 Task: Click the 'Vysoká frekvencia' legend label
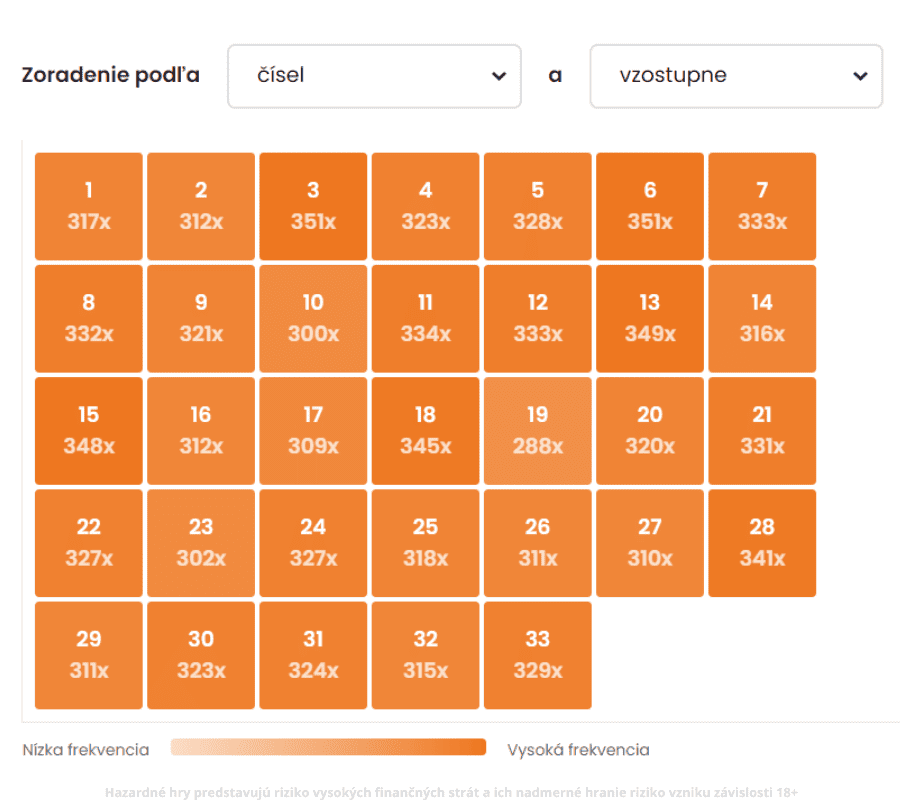point(578,750)
